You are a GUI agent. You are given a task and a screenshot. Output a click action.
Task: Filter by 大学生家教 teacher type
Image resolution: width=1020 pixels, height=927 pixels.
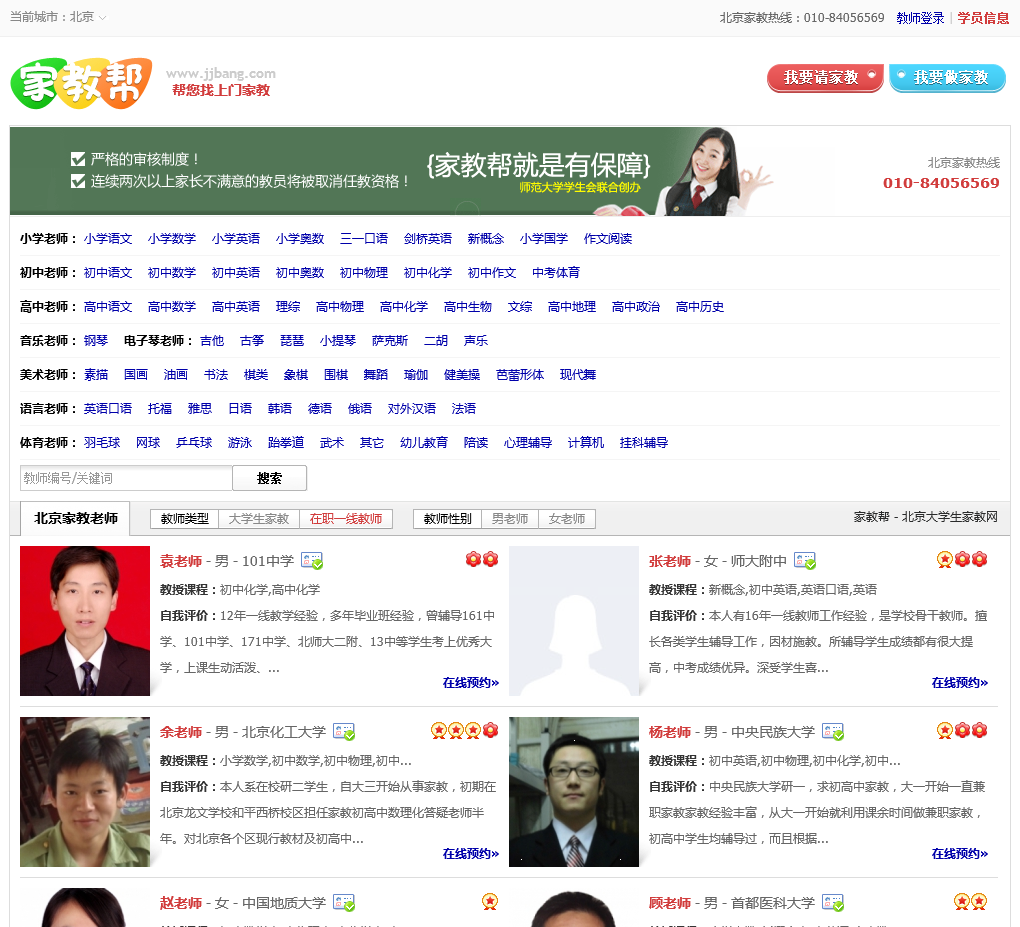pos(259,518)
